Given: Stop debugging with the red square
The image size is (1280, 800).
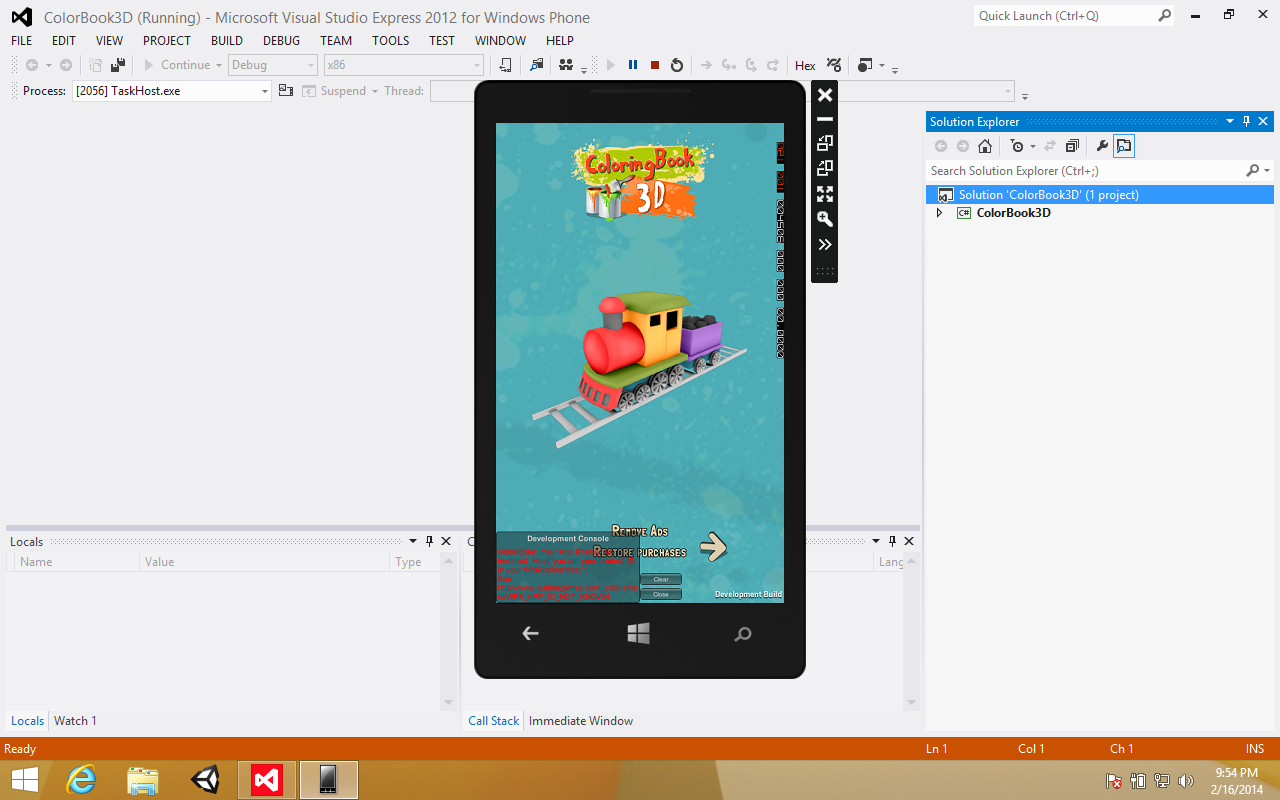Looking at the screenshot, I should tap(655, 65).
